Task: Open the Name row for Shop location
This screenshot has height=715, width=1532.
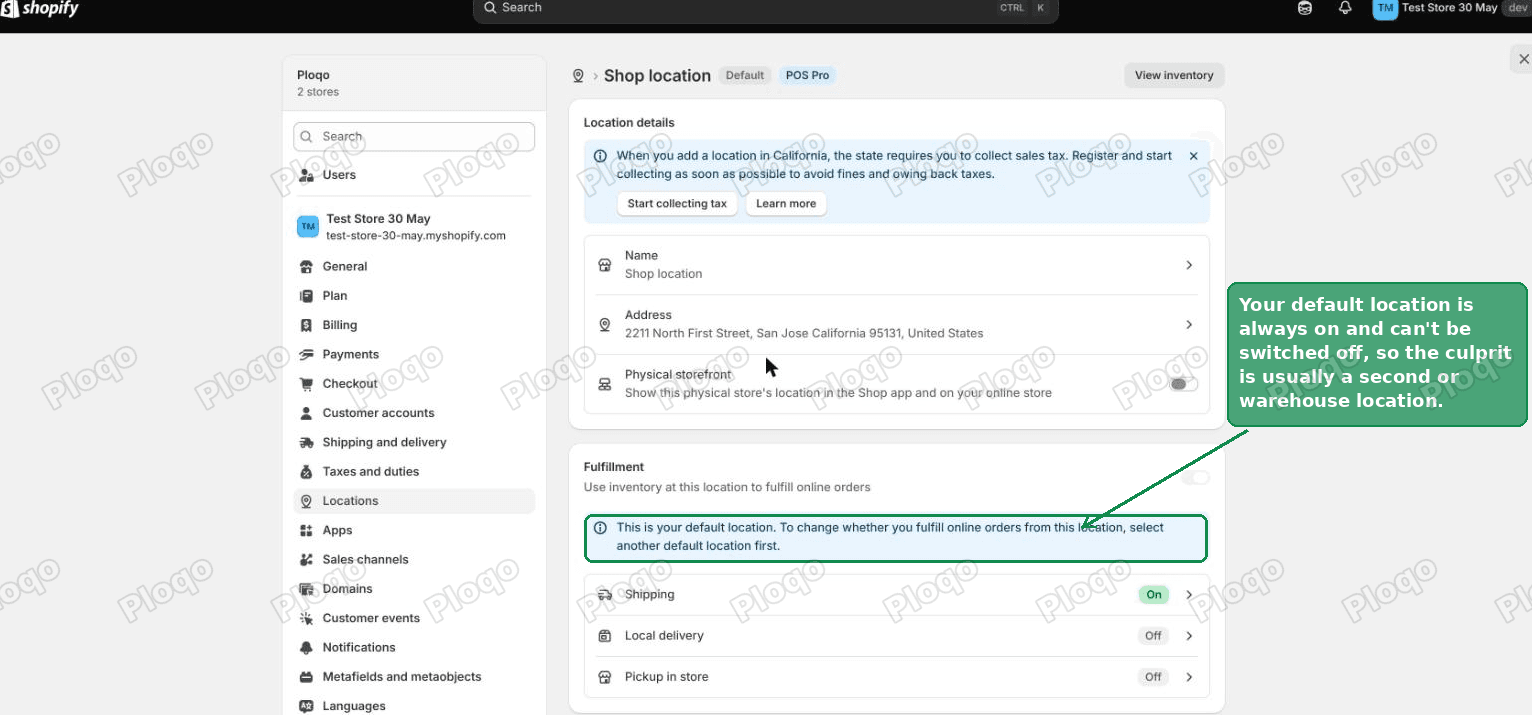Action: pyautogui.click(x=897, y=265)
